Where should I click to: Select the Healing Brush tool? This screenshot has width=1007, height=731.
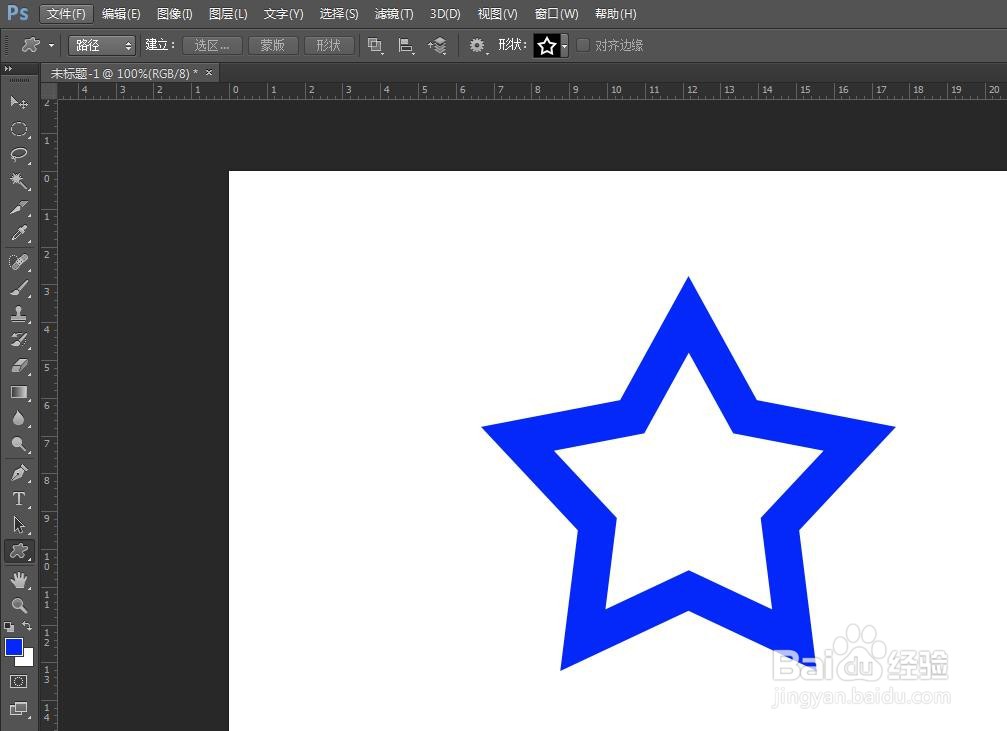click(x=19, y=262)
